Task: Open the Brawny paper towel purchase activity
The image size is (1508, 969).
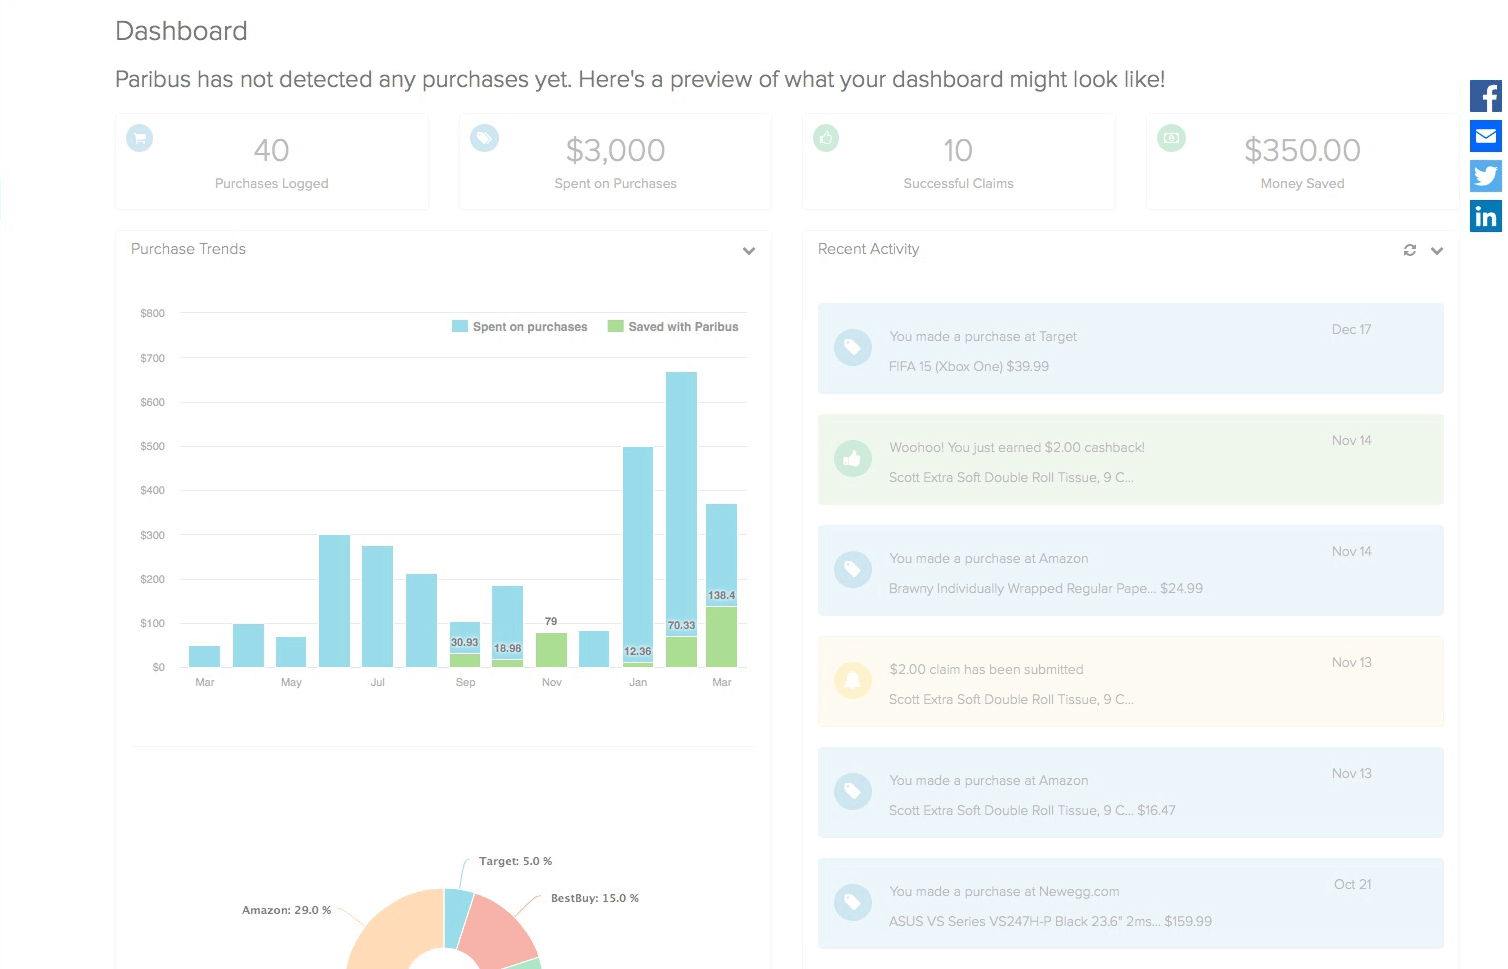Action: click(x=1131, y=571)
